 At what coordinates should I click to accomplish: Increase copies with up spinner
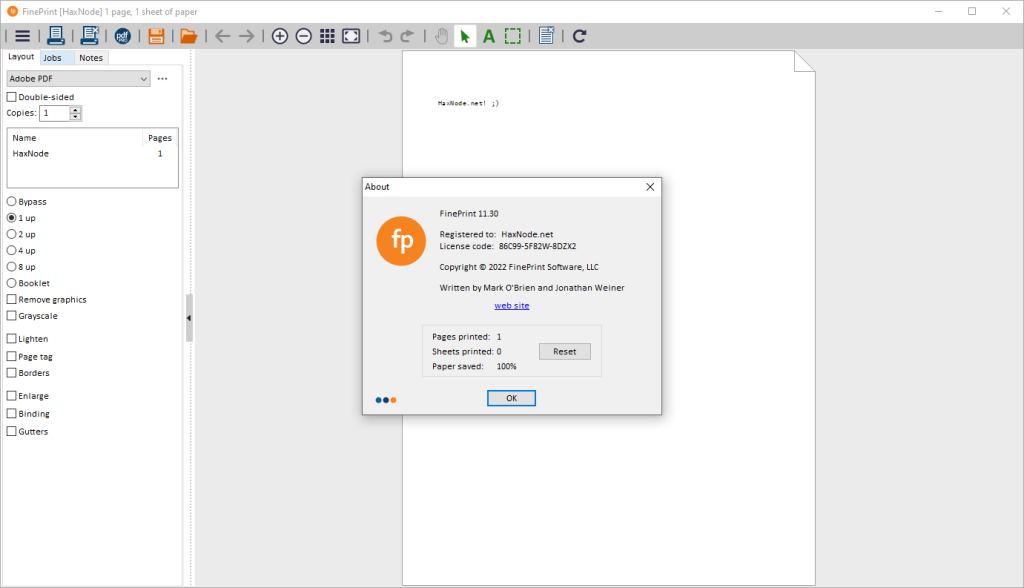[76, 109]
